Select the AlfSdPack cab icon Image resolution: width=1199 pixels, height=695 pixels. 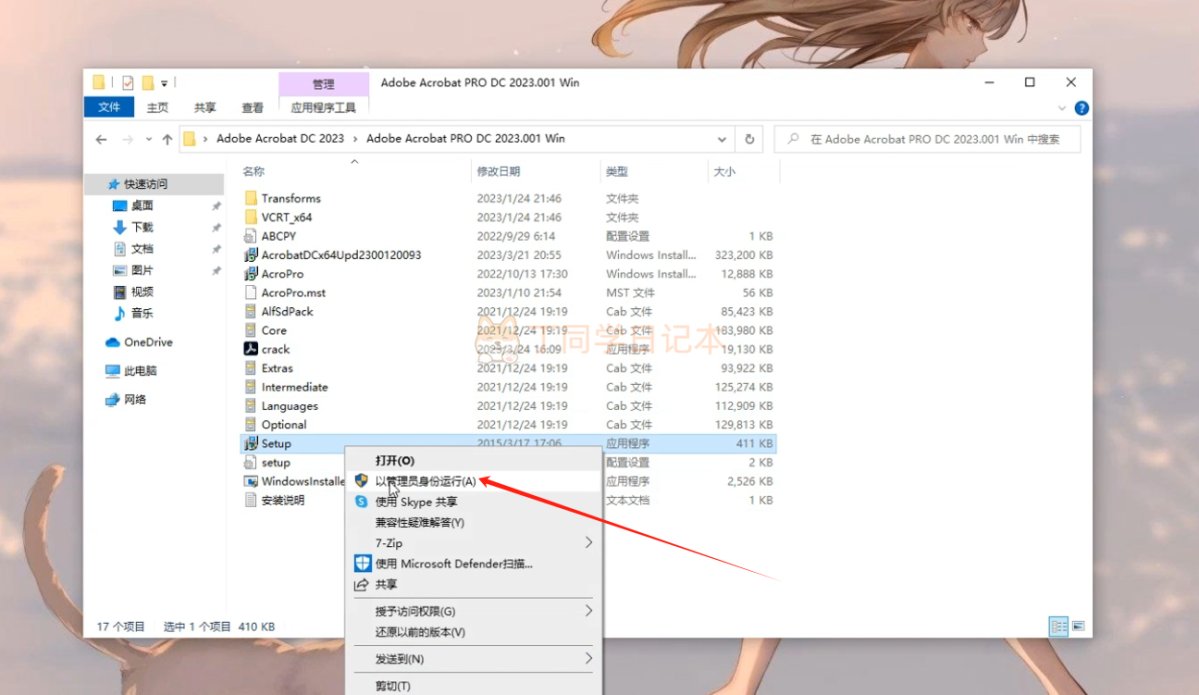[251, 311]
